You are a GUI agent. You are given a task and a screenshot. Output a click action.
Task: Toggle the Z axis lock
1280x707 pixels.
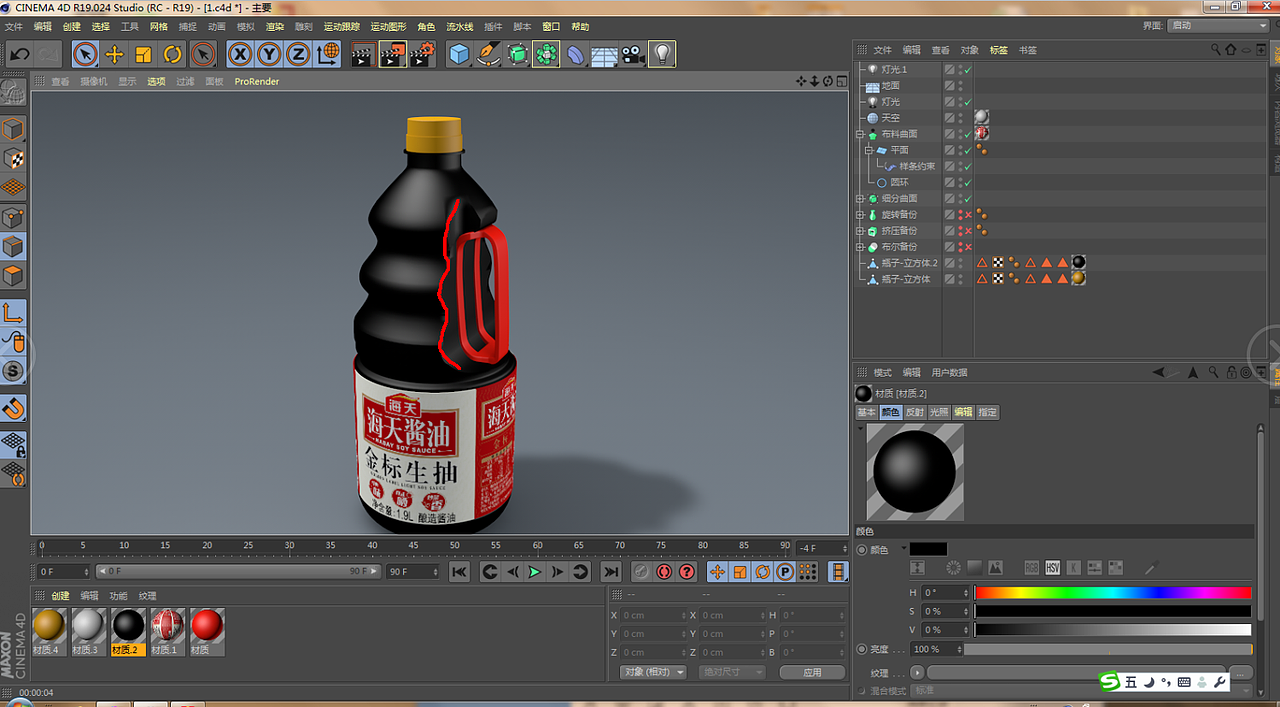298,54
